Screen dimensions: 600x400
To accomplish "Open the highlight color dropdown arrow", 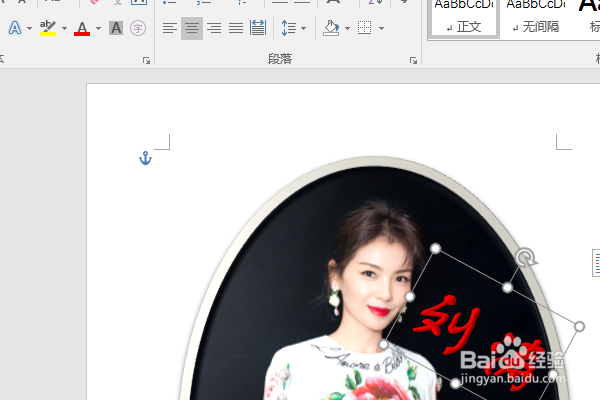I will [x=64, y=28].
